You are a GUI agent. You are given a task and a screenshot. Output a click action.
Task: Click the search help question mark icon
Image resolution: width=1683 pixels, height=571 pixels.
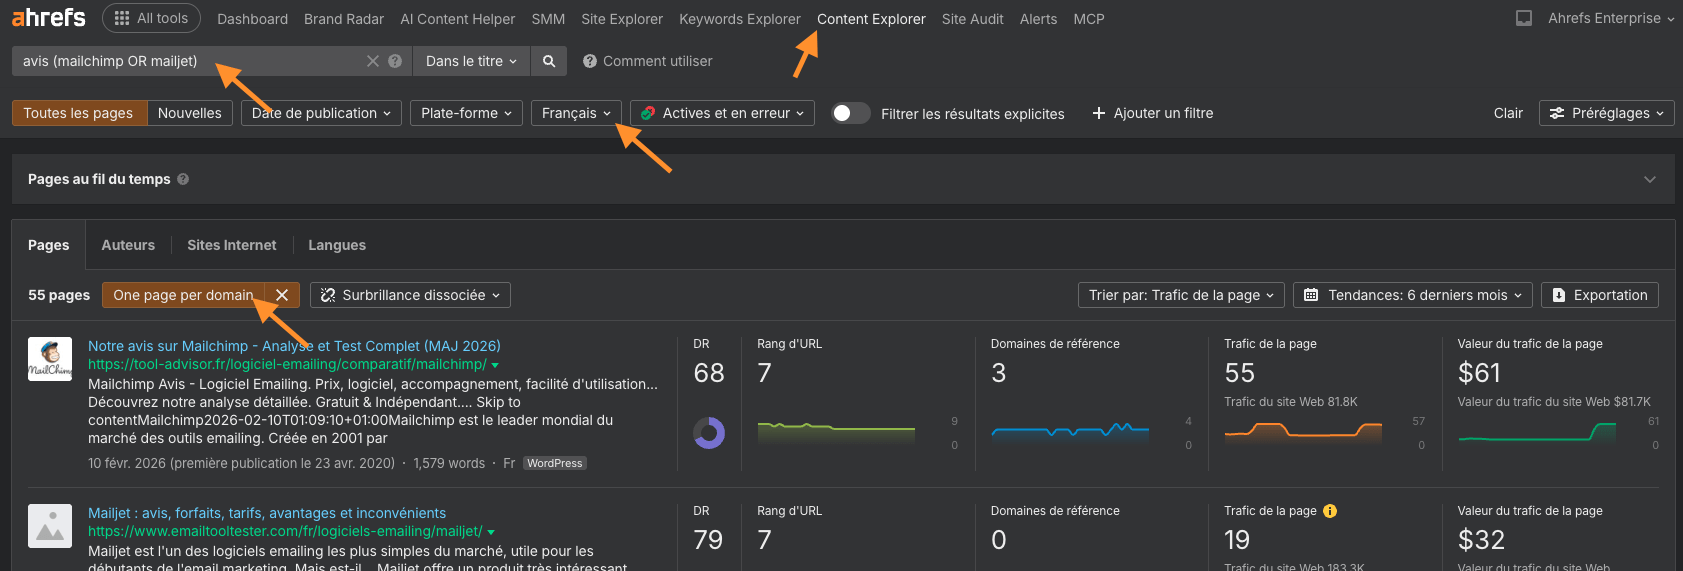(x=395, y=61)
